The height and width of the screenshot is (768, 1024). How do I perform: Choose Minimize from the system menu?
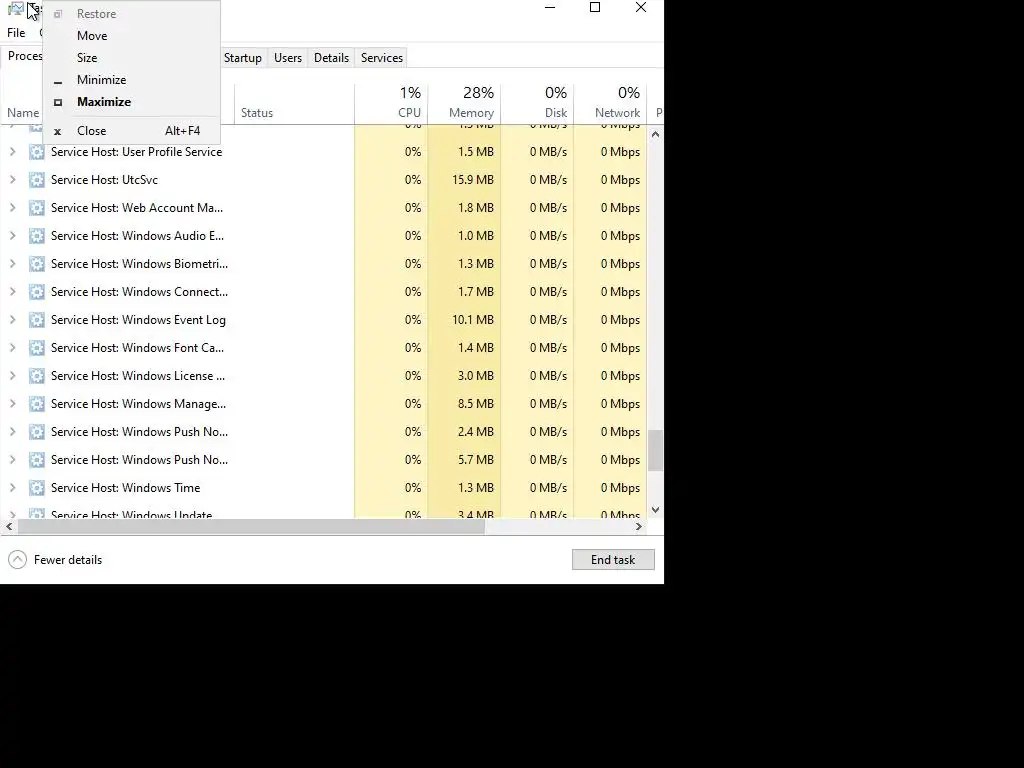click(x=131, y=80)
